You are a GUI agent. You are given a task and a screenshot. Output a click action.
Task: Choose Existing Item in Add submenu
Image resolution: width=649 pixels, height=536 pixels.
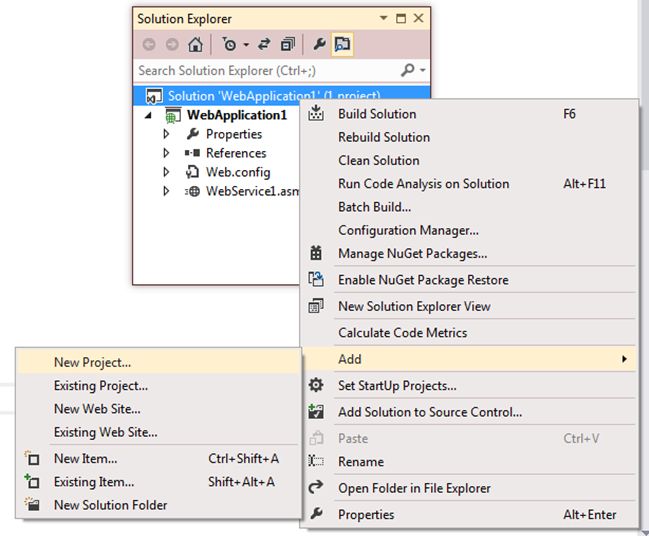(x=159, y=481)
